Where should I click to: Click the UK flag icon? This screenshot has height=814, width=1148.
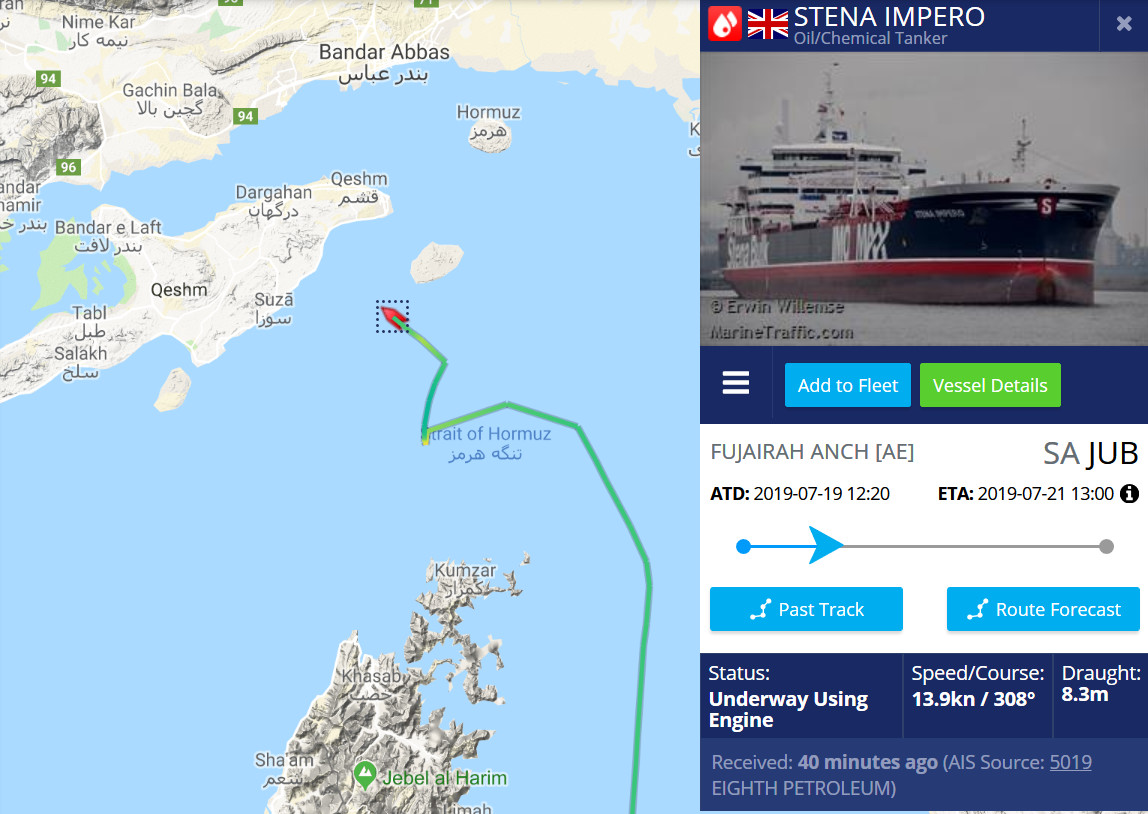(767, 23)
